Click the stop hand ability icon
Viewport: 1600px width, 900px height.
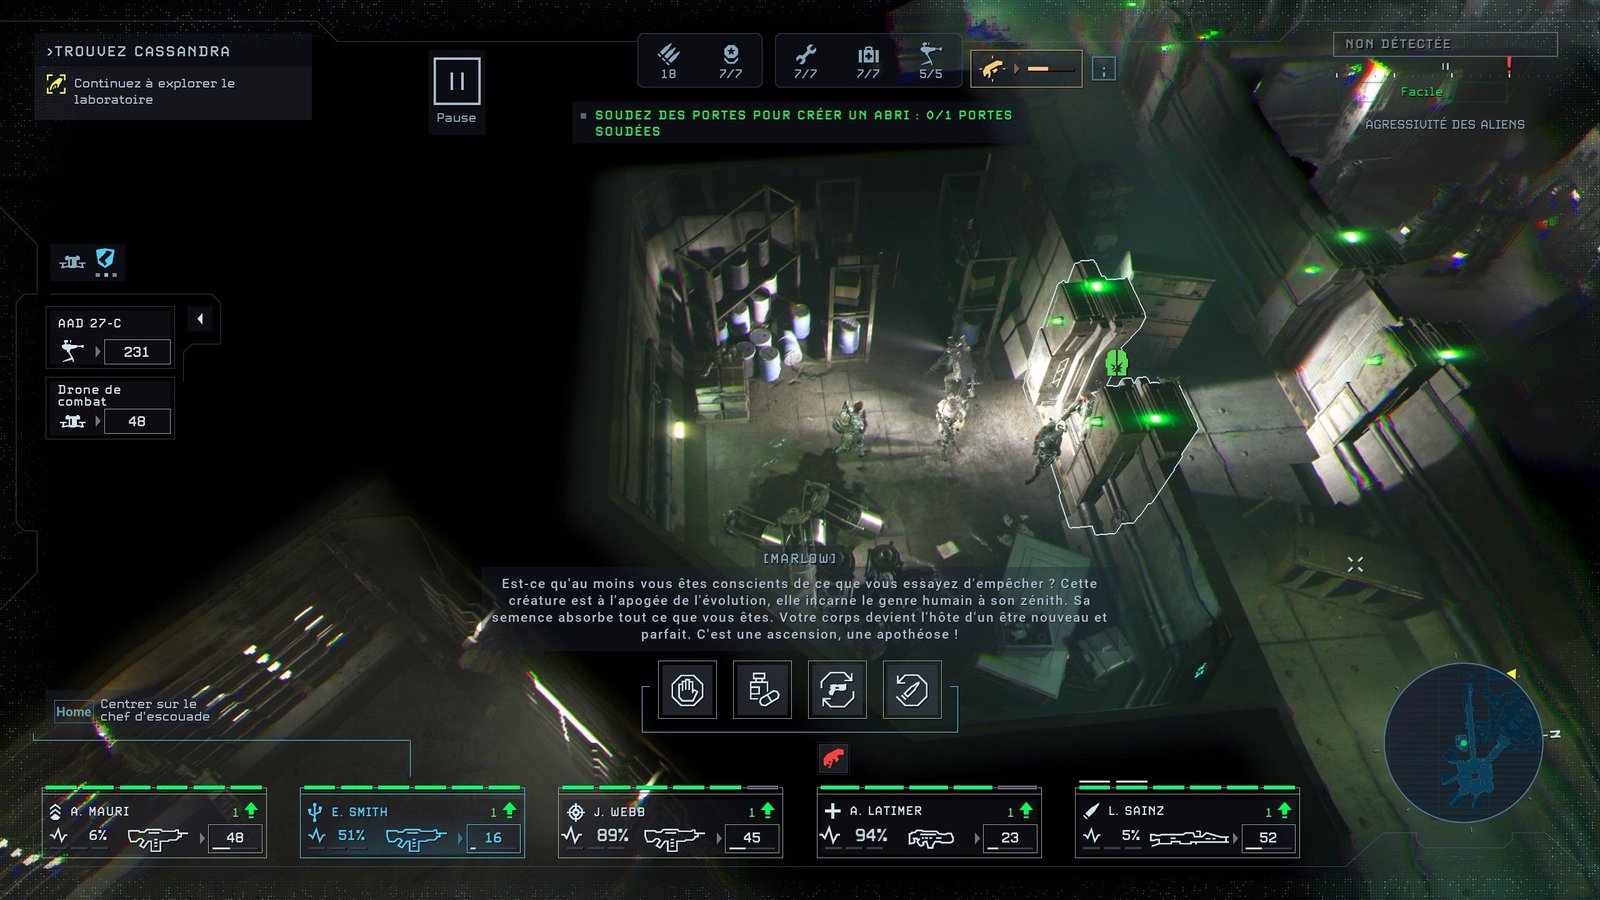(687, 690)
